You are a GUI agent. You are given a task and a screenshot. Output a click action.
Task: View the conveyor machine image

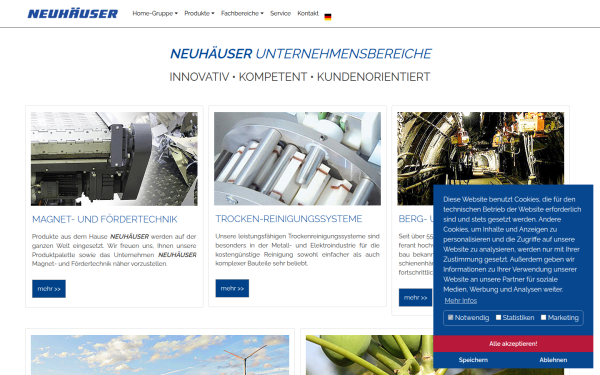114,159
